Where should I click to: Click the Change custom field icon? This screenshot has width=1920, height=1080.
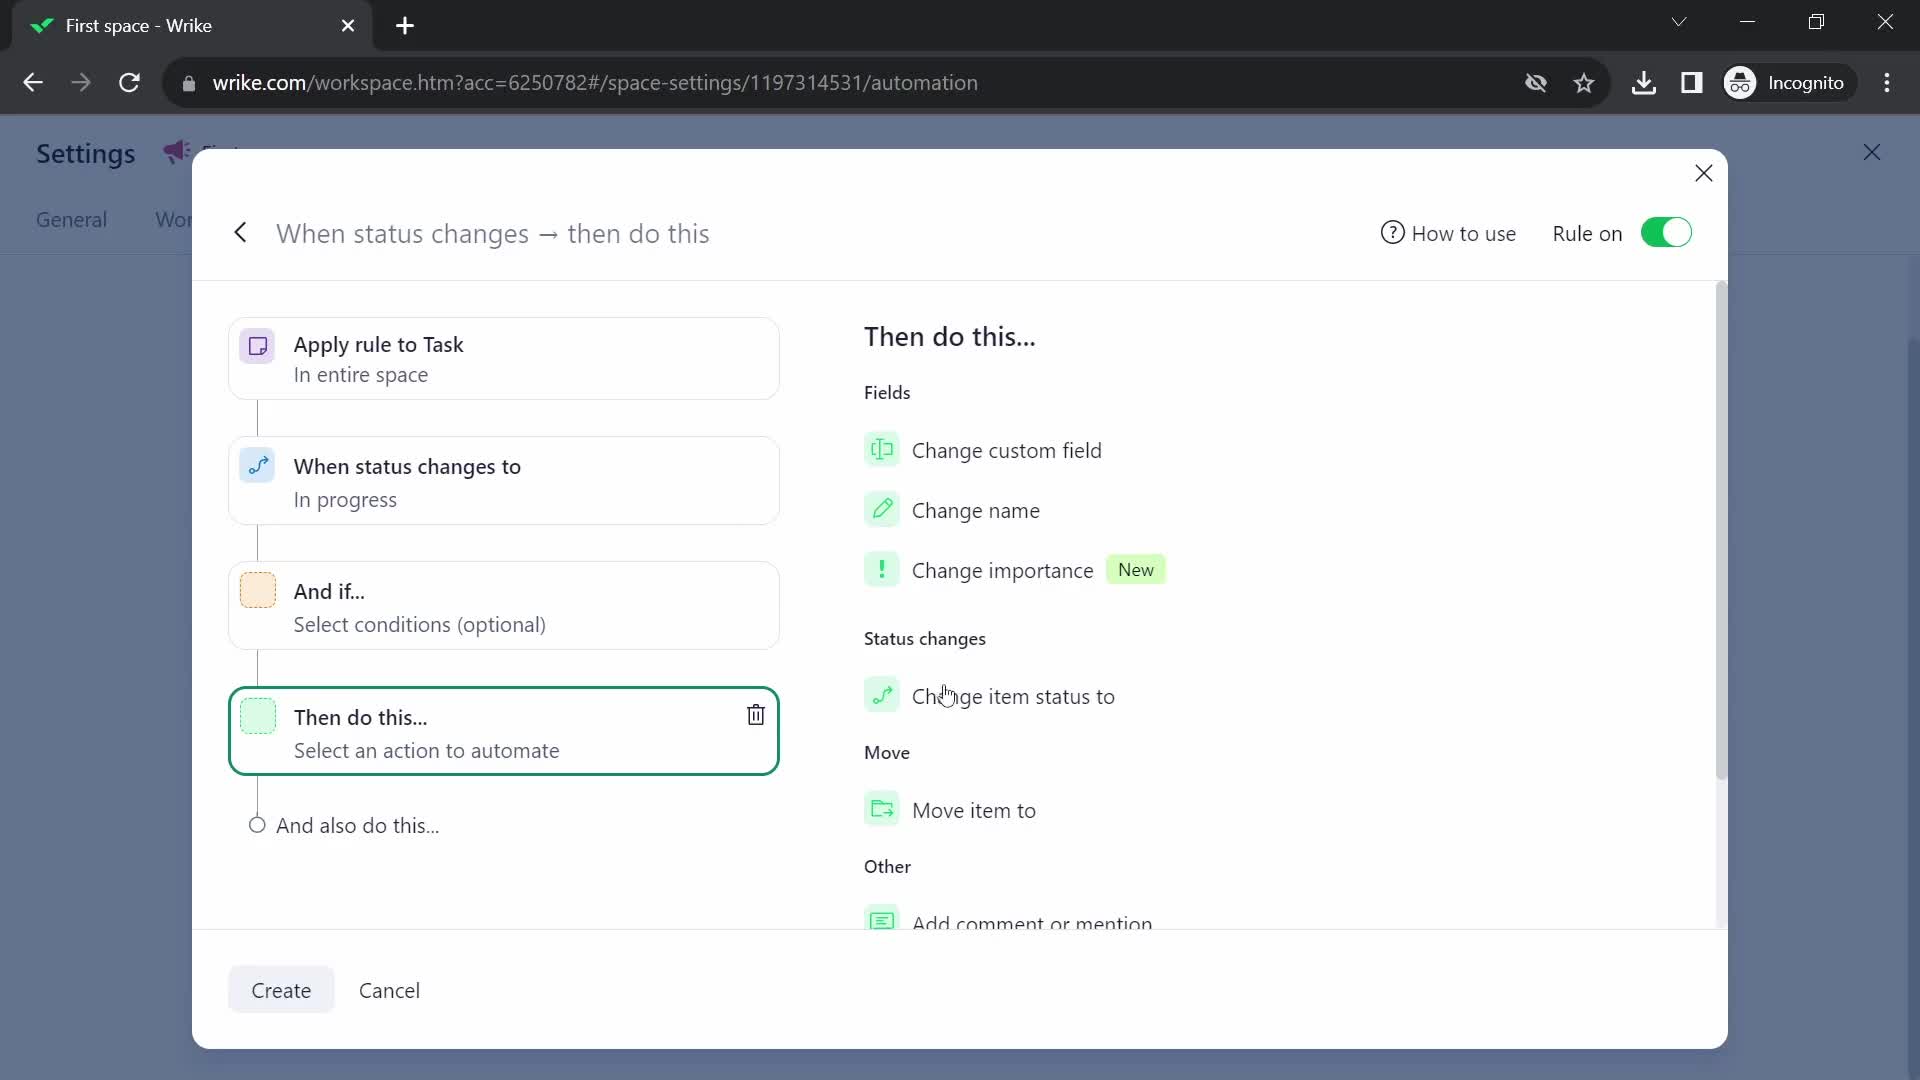[x=882, y=450]
